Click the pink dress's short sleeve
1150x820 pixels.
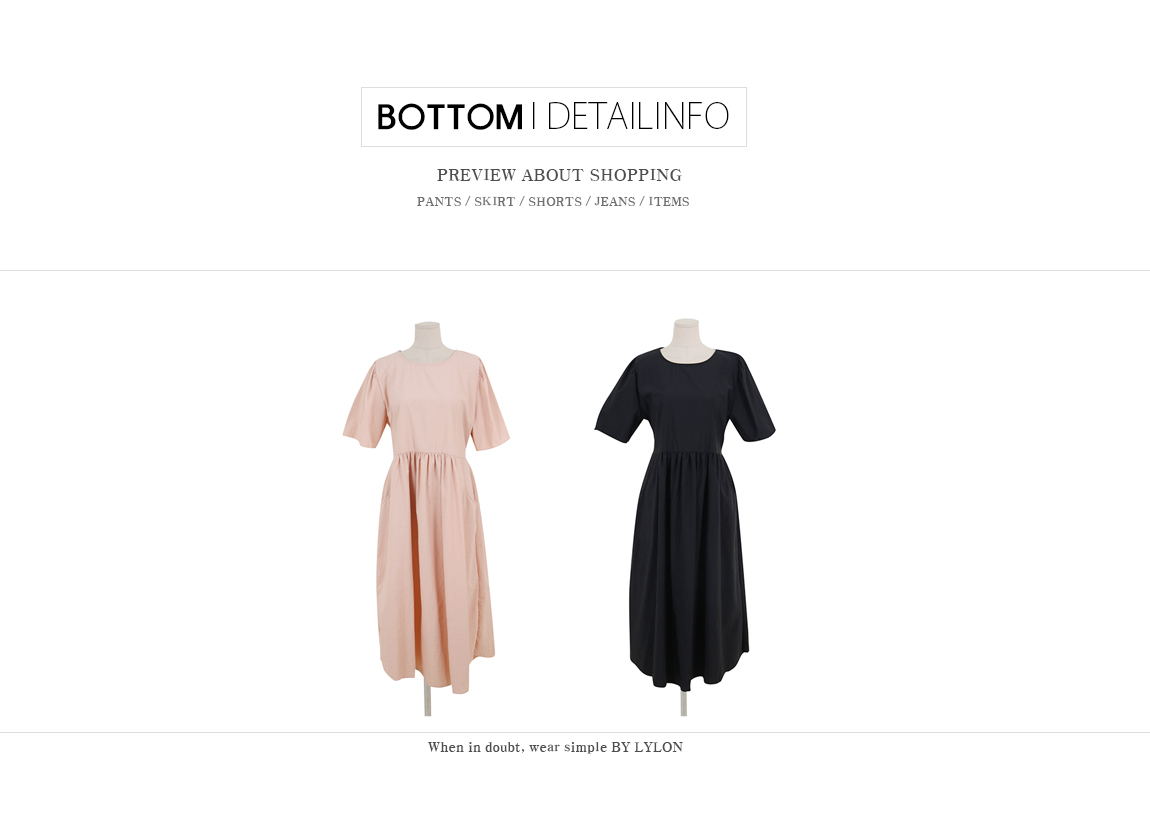365,411
